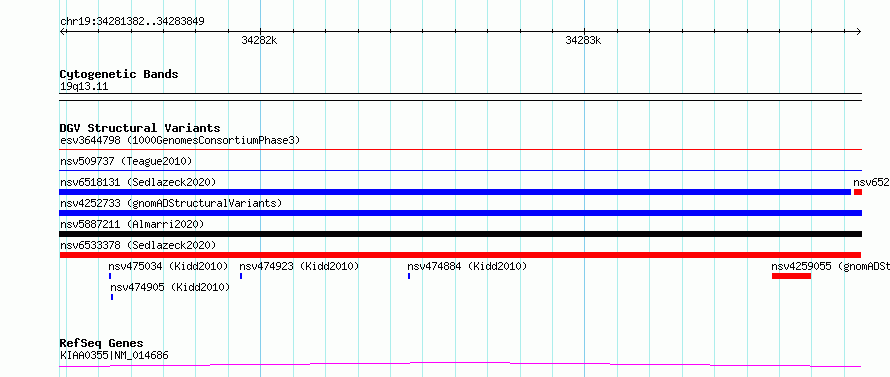Open the nsv509737 (Teague2010) variant label

(x=126, y=162)
